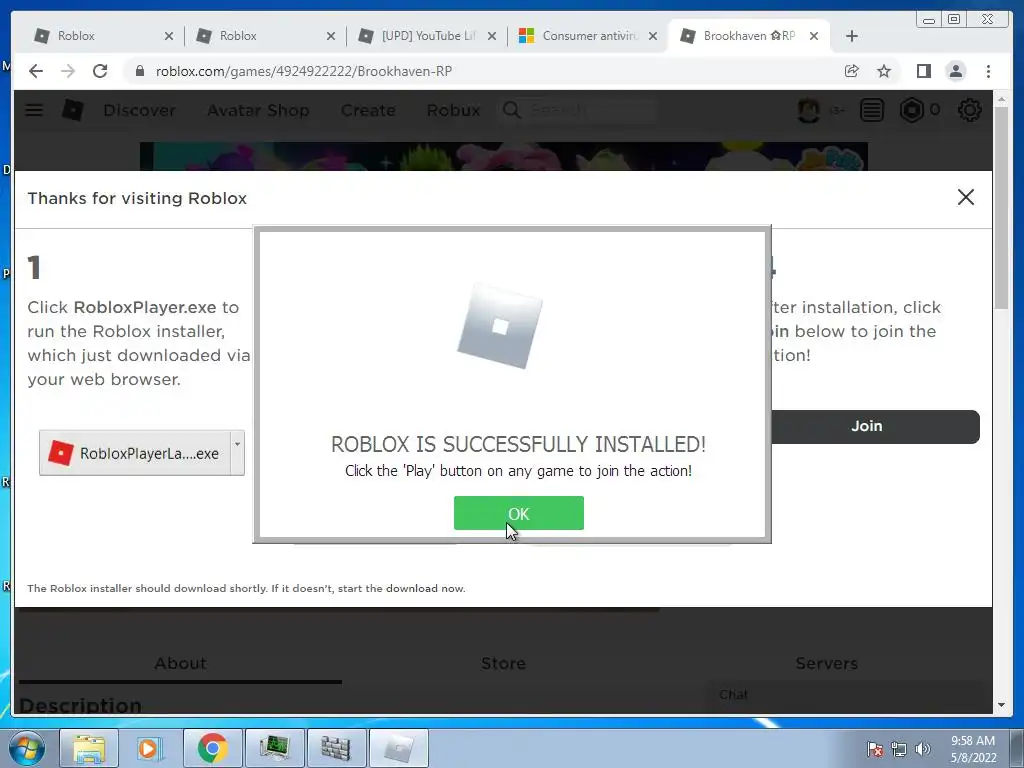Click the green OK button
This screenshot has width=1024, height=768.
point(519,513)
